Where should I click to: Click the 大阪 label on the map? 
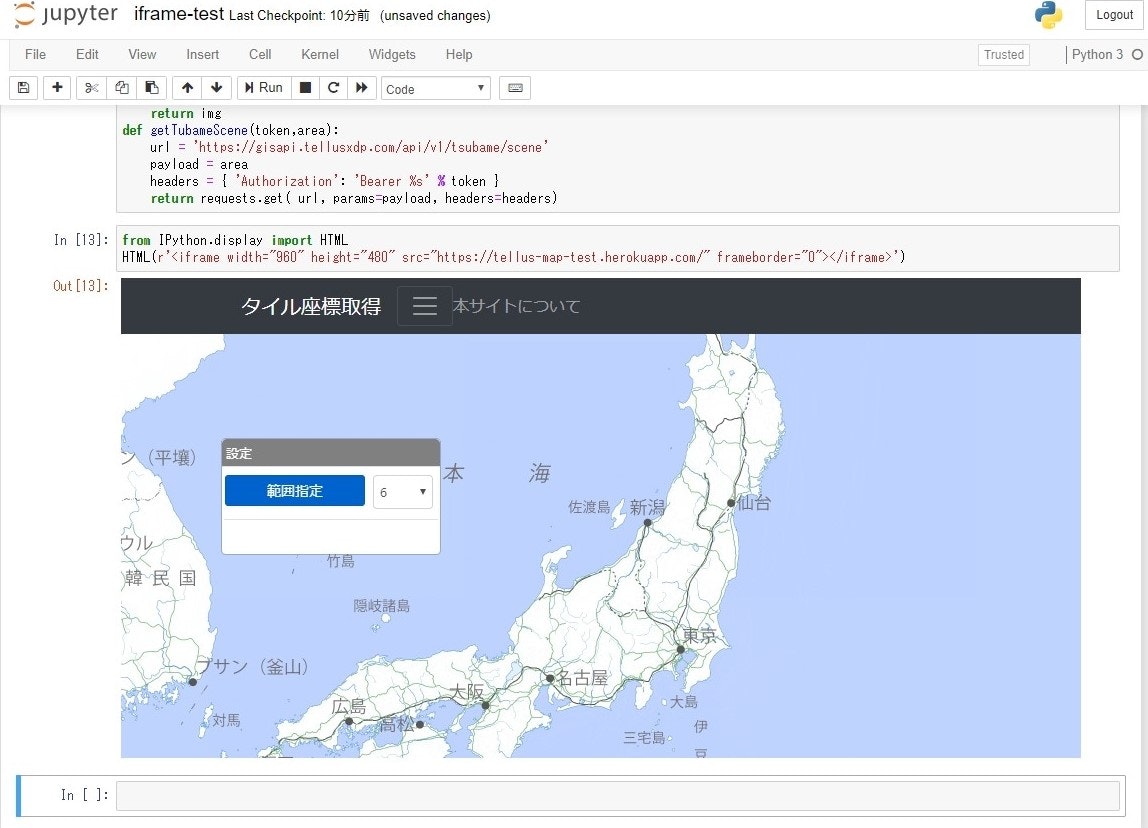466,692
